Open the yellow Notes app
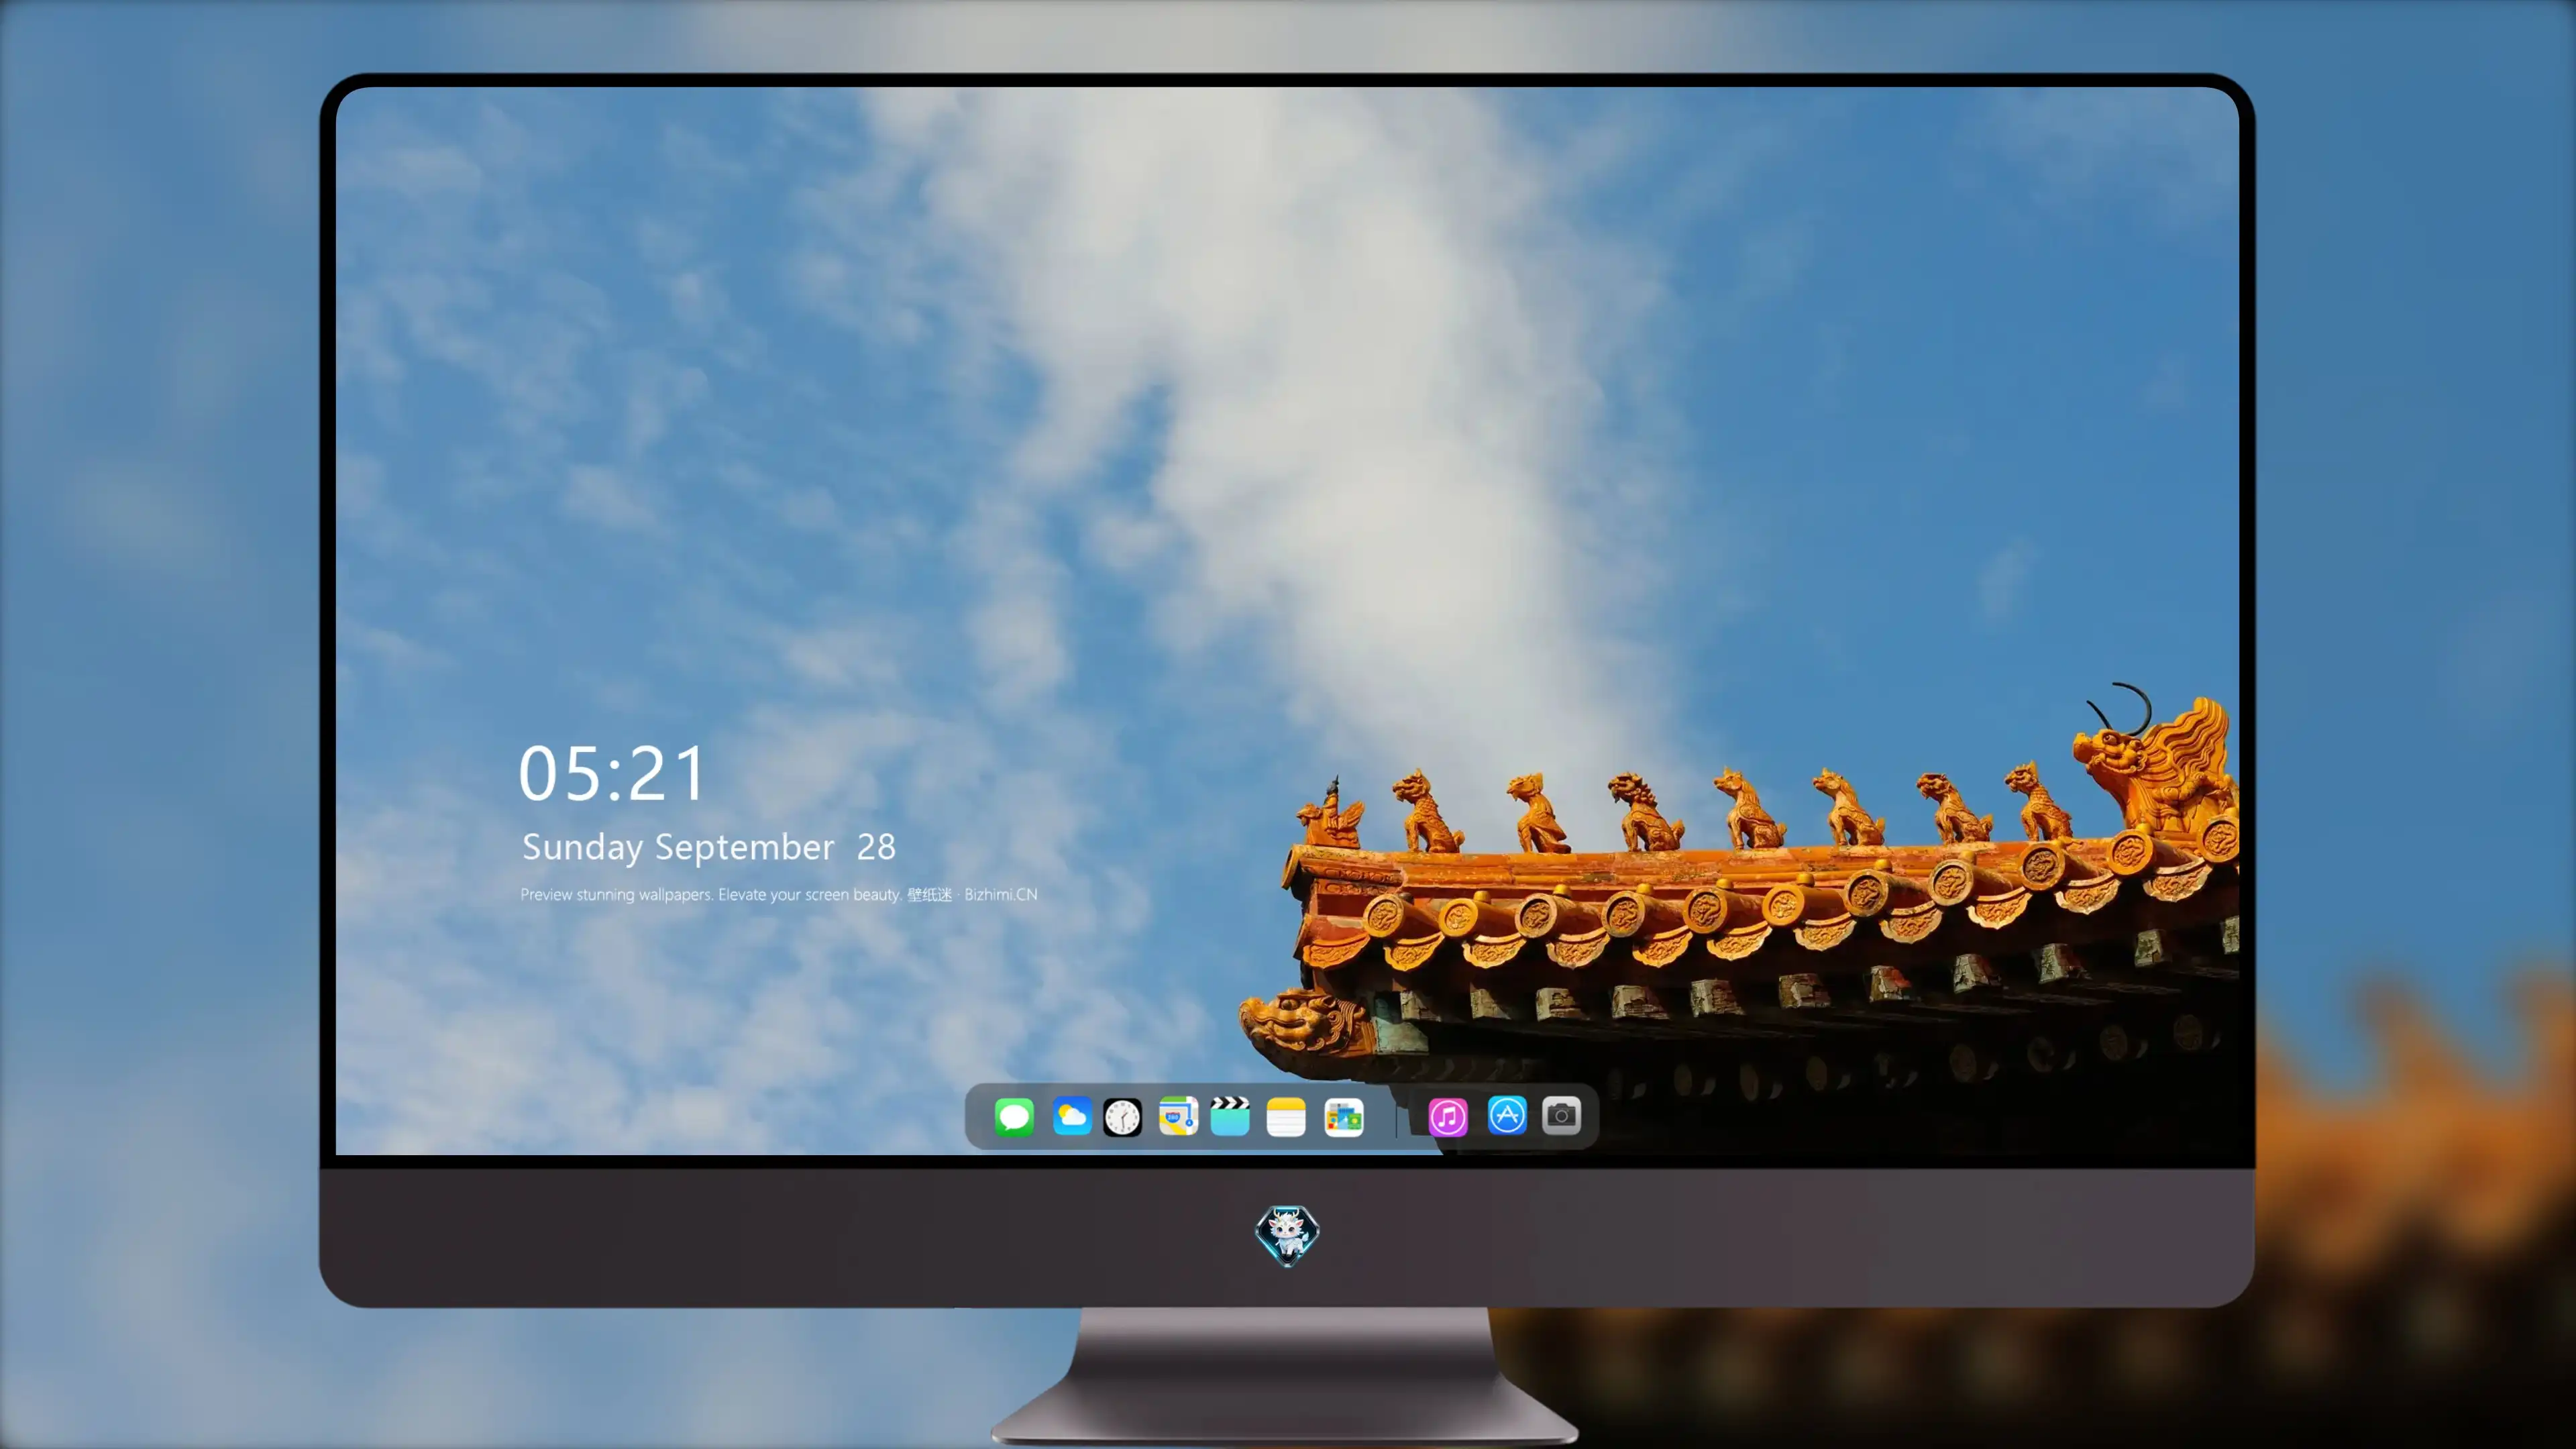 (x=1286, y=1116)
